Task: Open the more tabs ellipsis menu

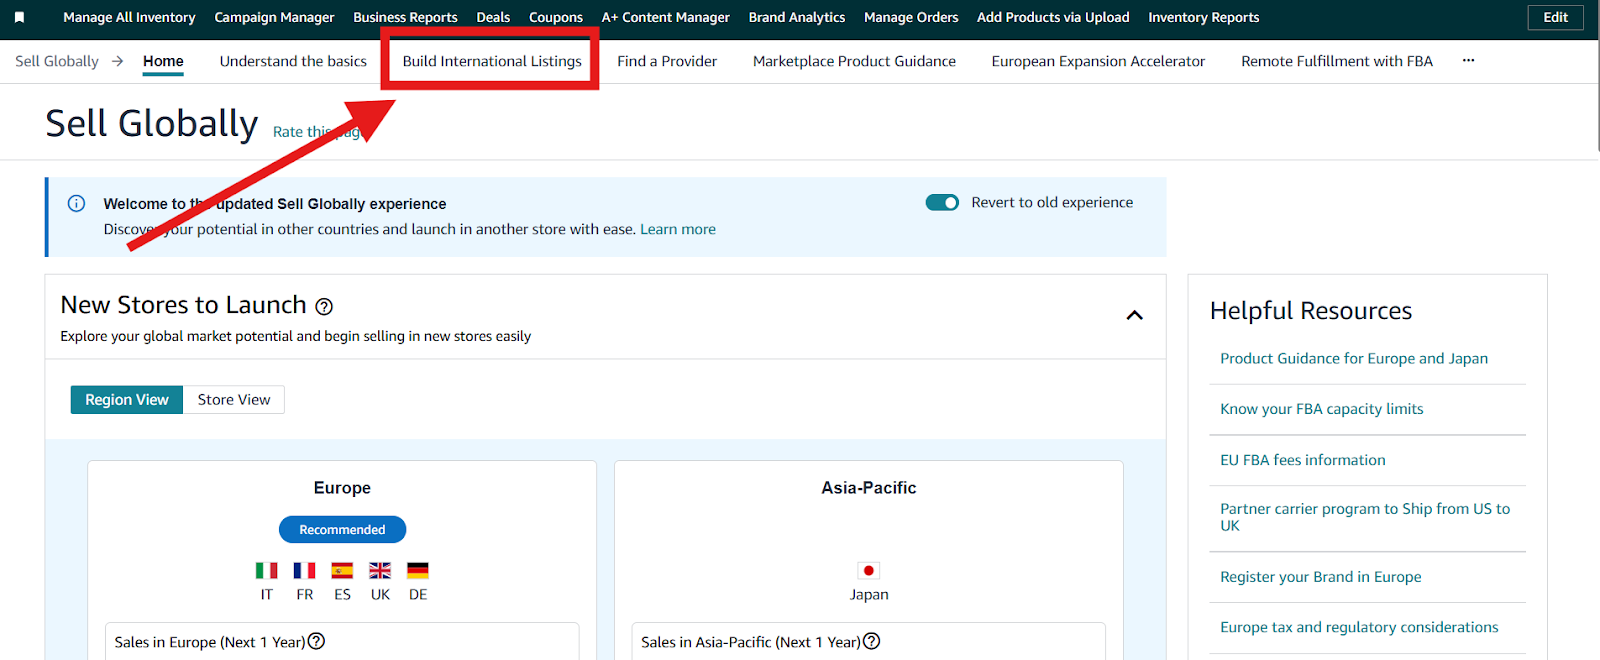Action: 1468,61
